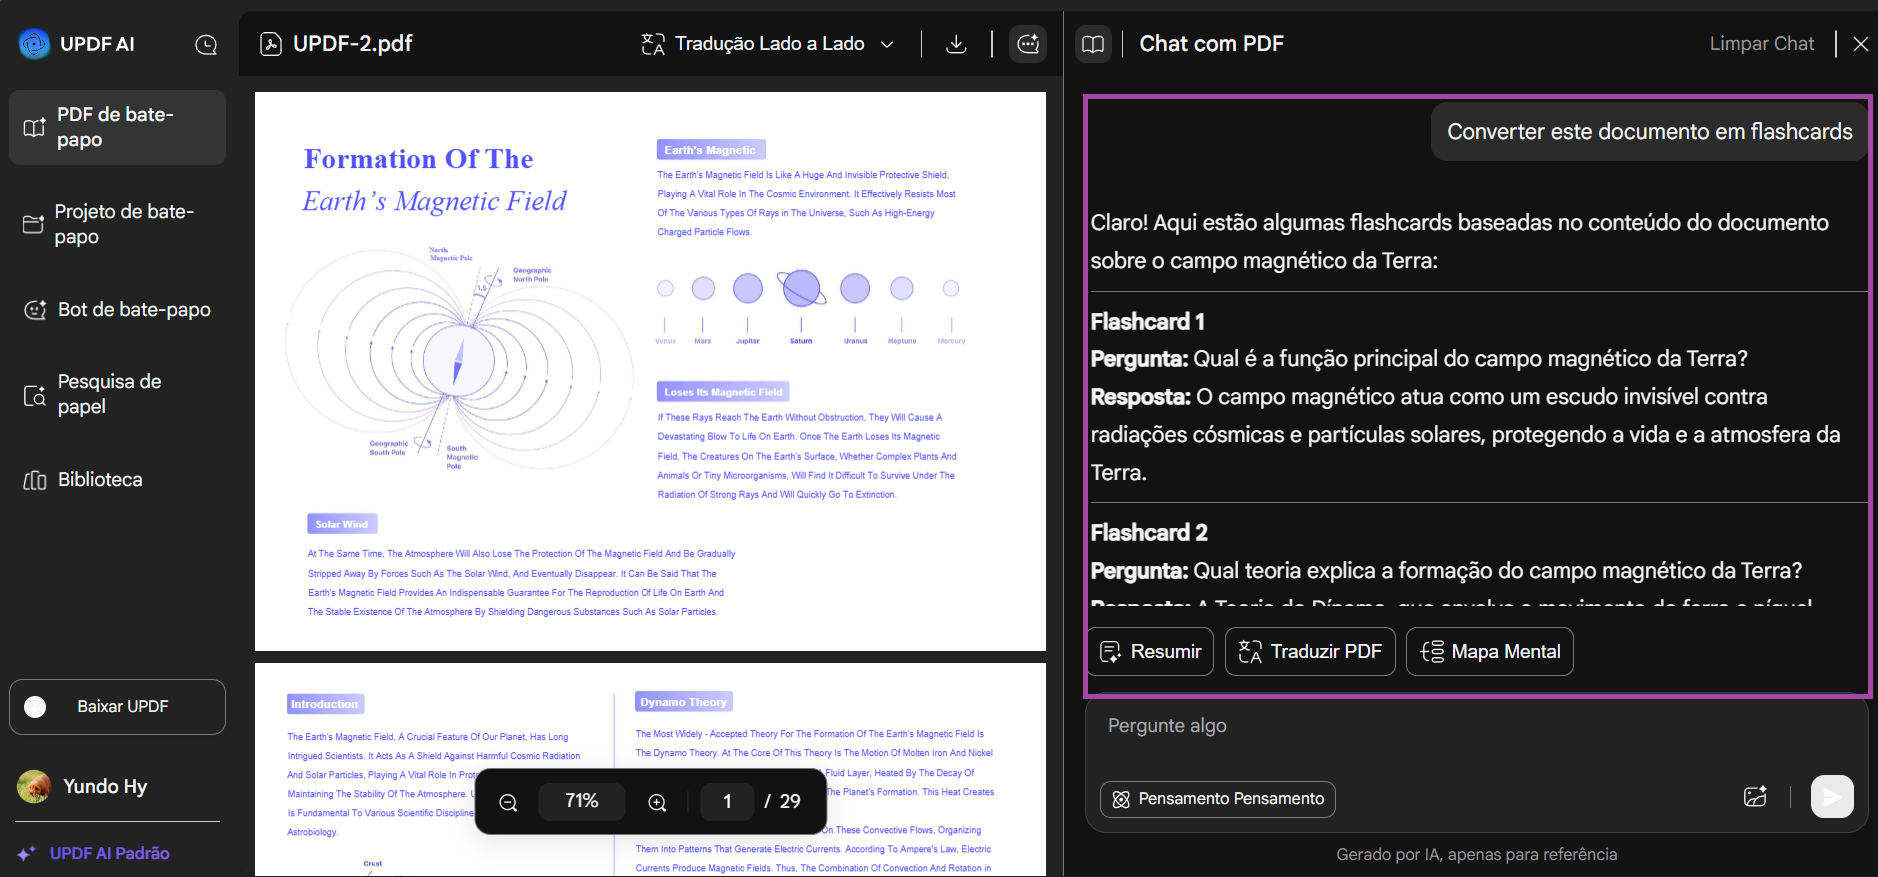Viewport: 1878px width, 877px height.
Task: Download the PDF with download icon
Action: click(956, 44)
